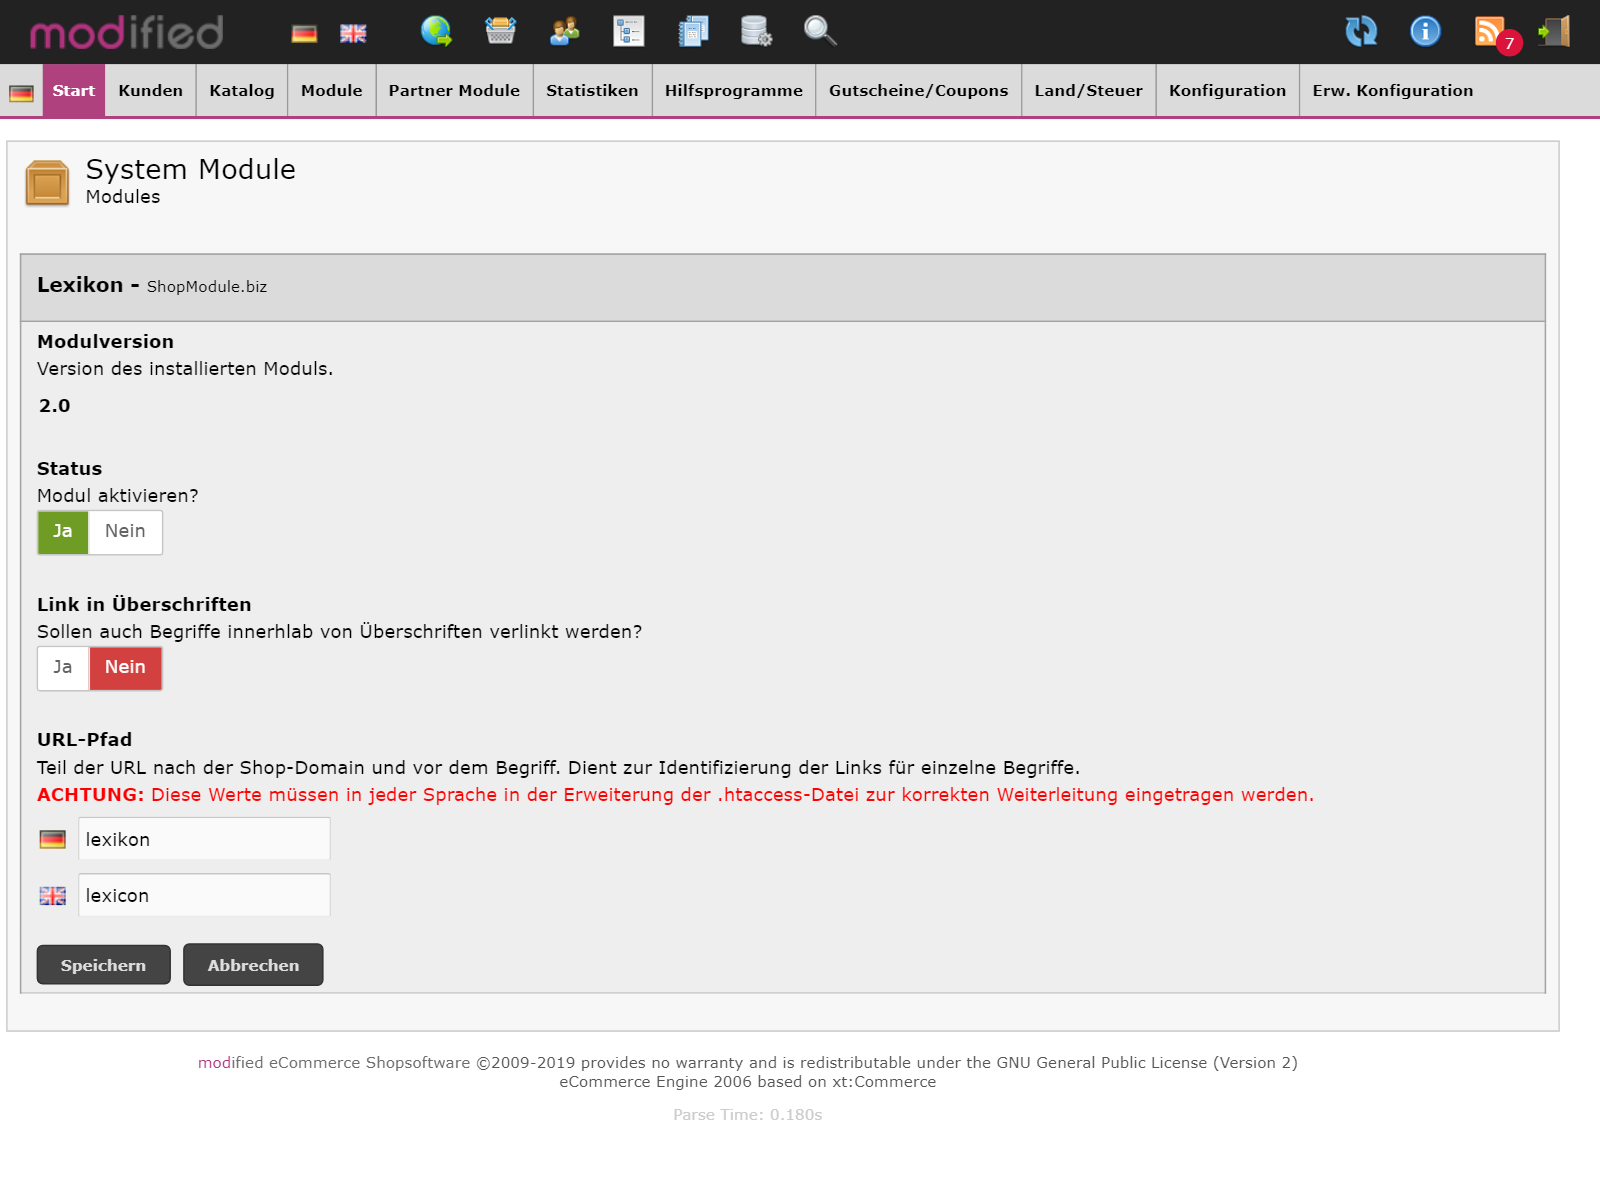The height and width of the screenshot is (1200, 1600).
Task: Open the Gutscheine/Coupons menu item
Action: (x=918, y=91)
